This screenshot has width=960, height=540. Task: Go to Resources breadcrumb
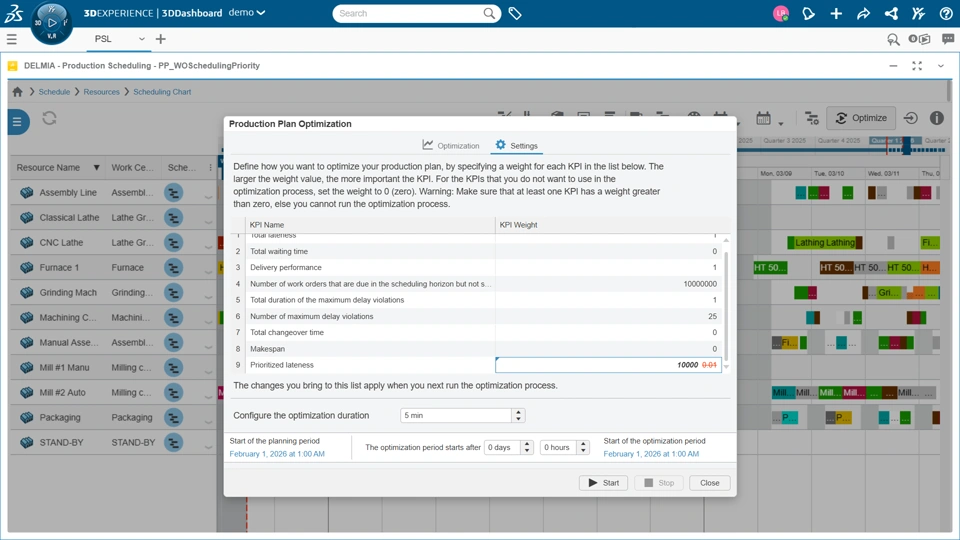[x=102, y=92]
